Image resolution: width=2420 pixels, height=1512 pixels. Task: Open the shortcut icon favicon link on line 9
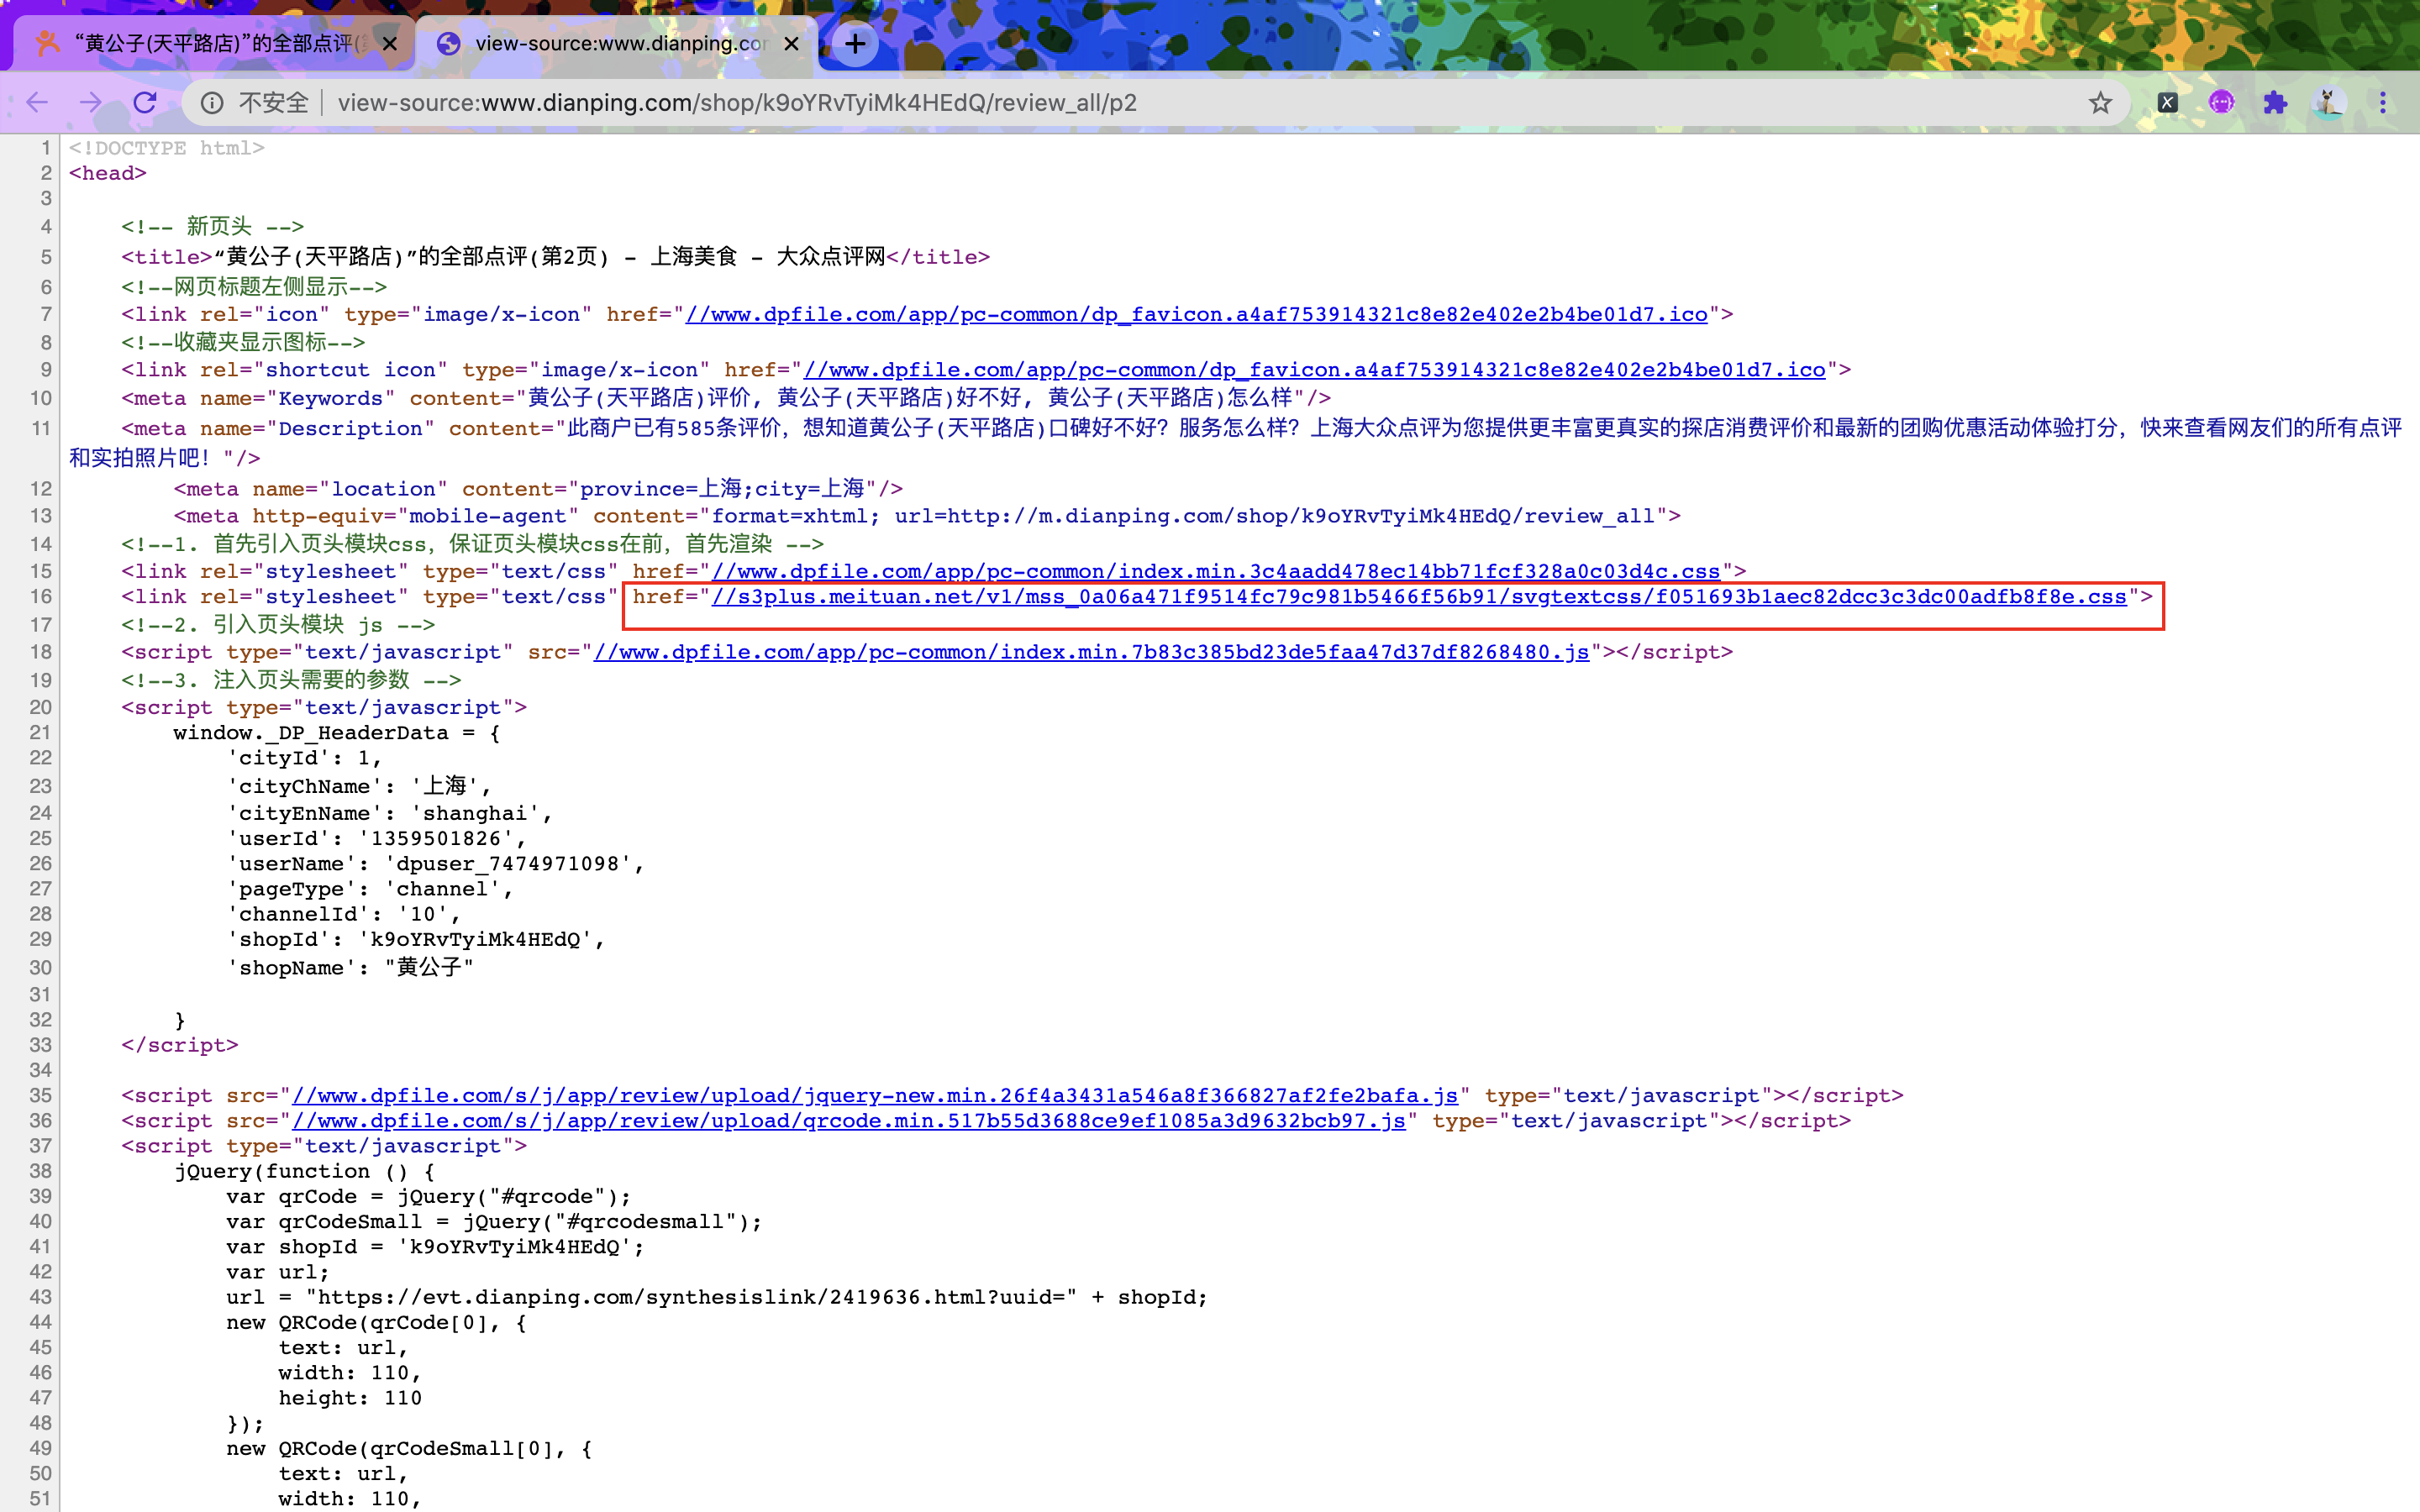pyautogui.click(x=1314, y=369)
